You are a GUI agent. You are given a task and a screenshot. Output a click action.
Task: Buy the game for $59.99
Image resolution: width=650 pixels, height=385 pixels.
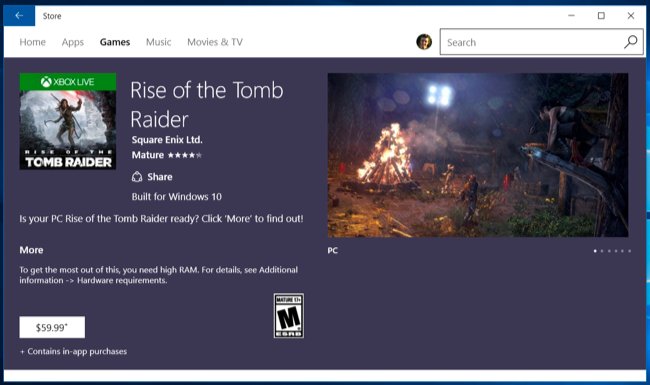[x=52, y=327]
